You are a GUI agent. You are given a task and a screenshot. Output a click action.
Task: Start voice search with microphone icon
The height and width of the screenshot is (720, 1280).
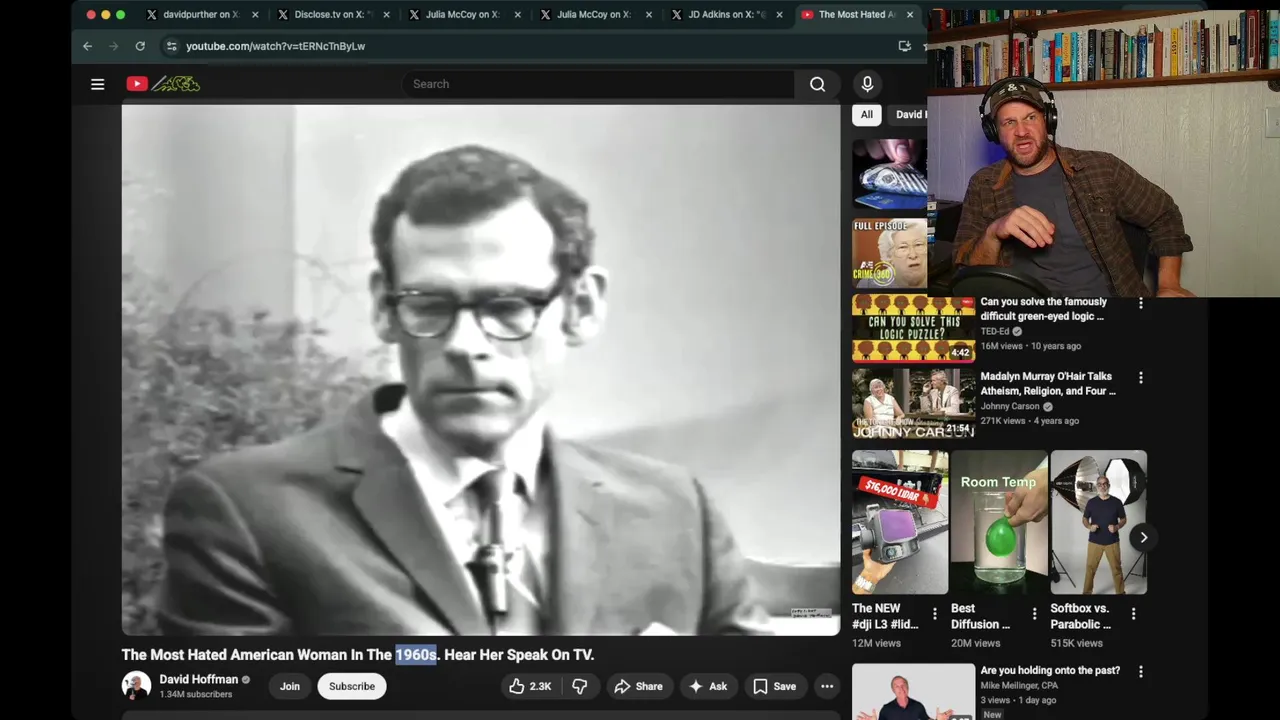click(867, 84)
